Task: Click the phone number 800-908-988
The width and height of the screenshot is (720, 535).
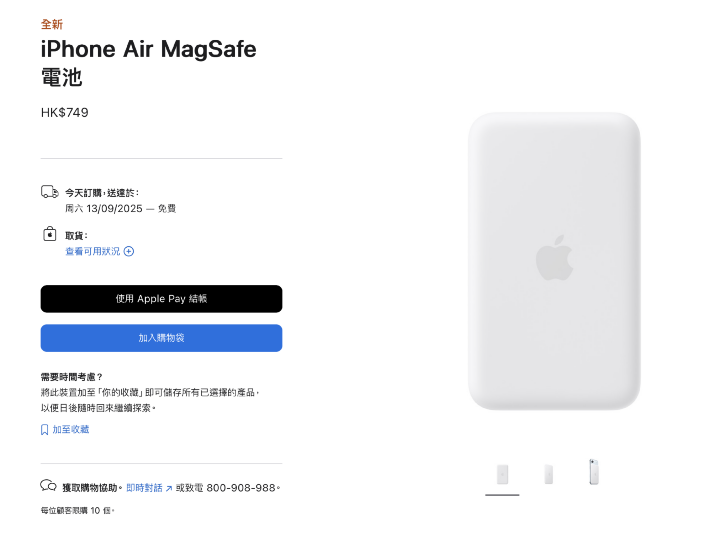Action: [x=241, y=488]
